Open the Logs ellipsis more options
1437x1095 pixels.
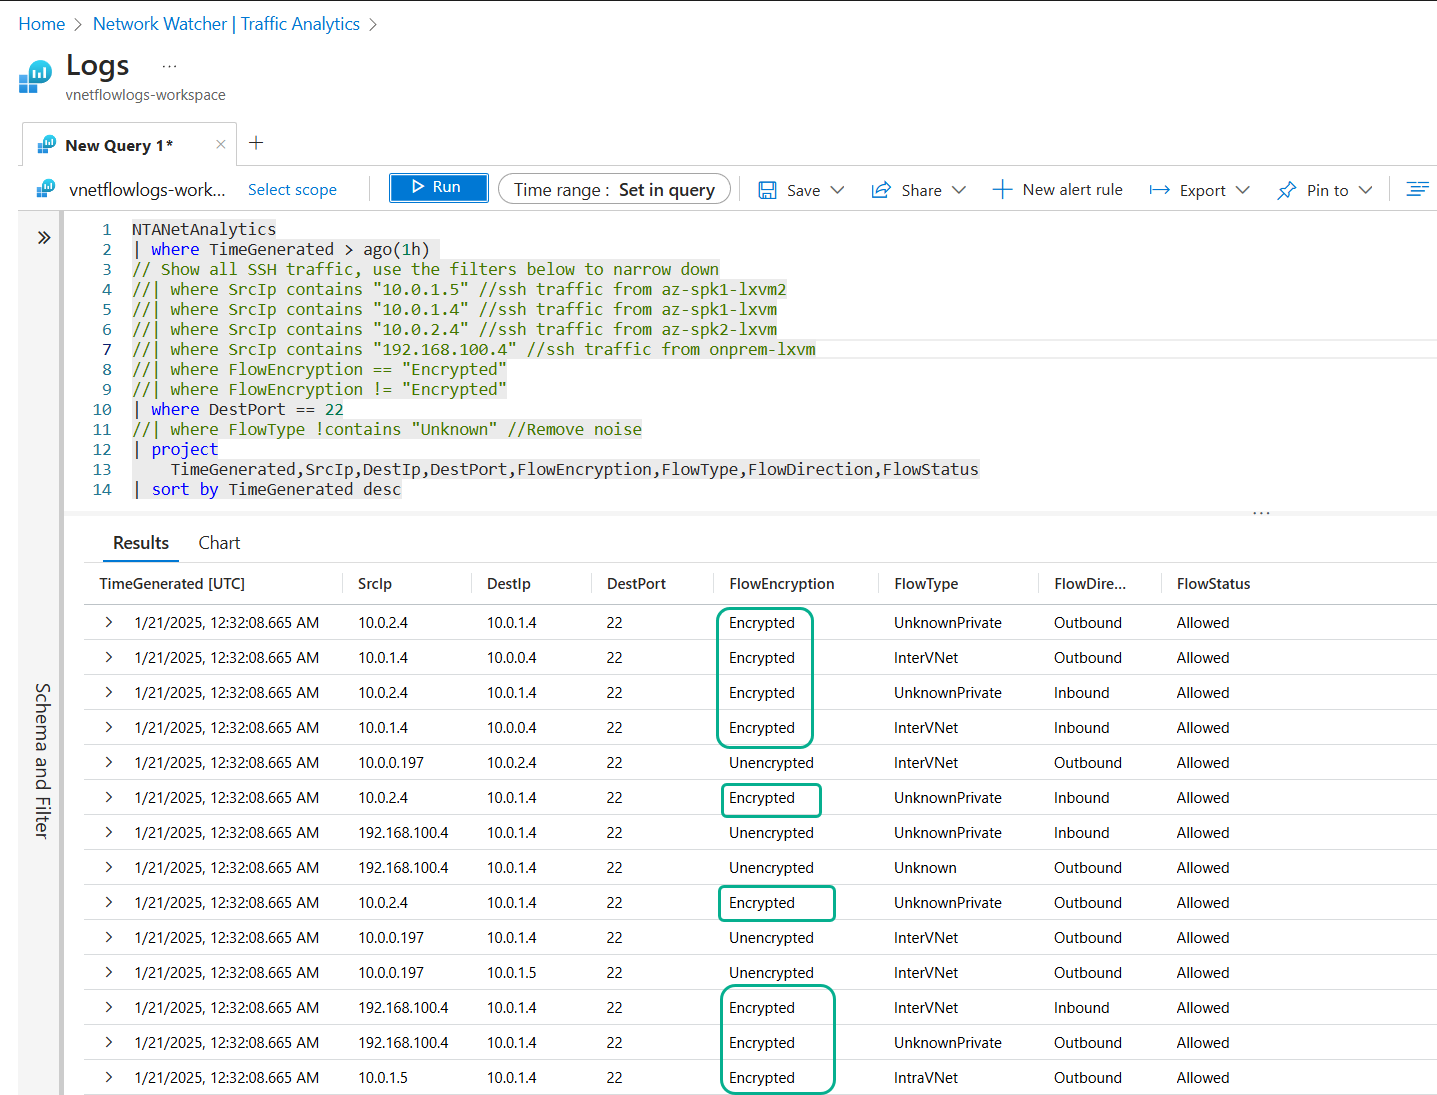(169, 66)
